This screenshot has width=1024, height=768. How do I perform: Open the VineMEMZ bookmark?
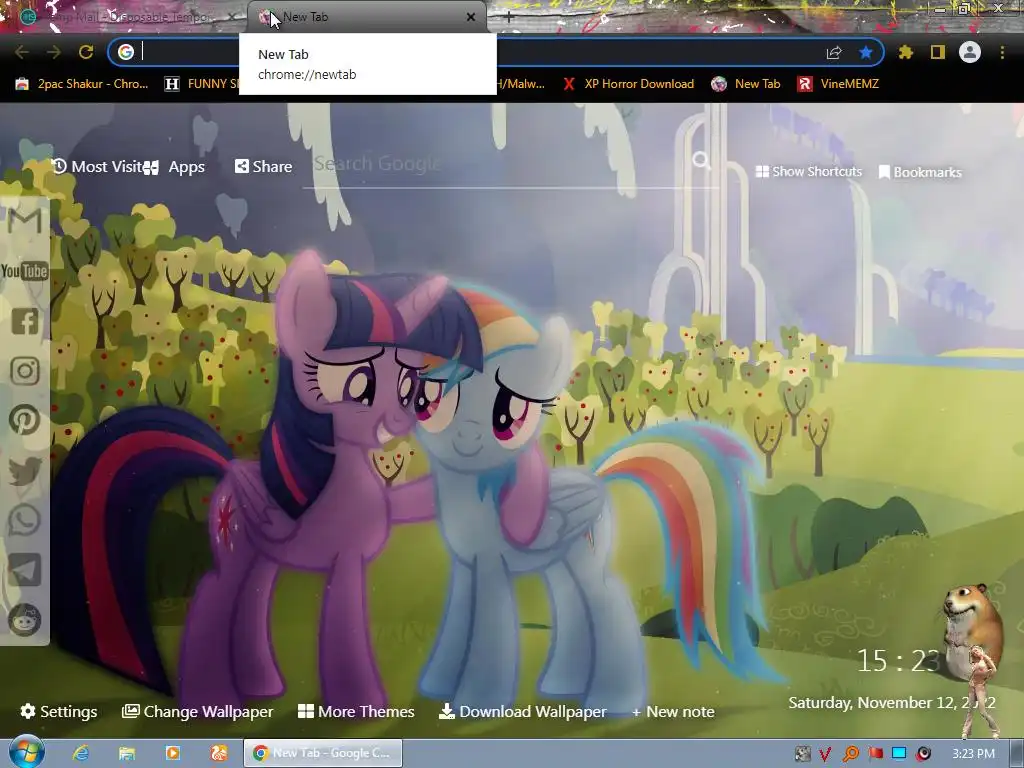pyautogui.click(x=838, y=84)
